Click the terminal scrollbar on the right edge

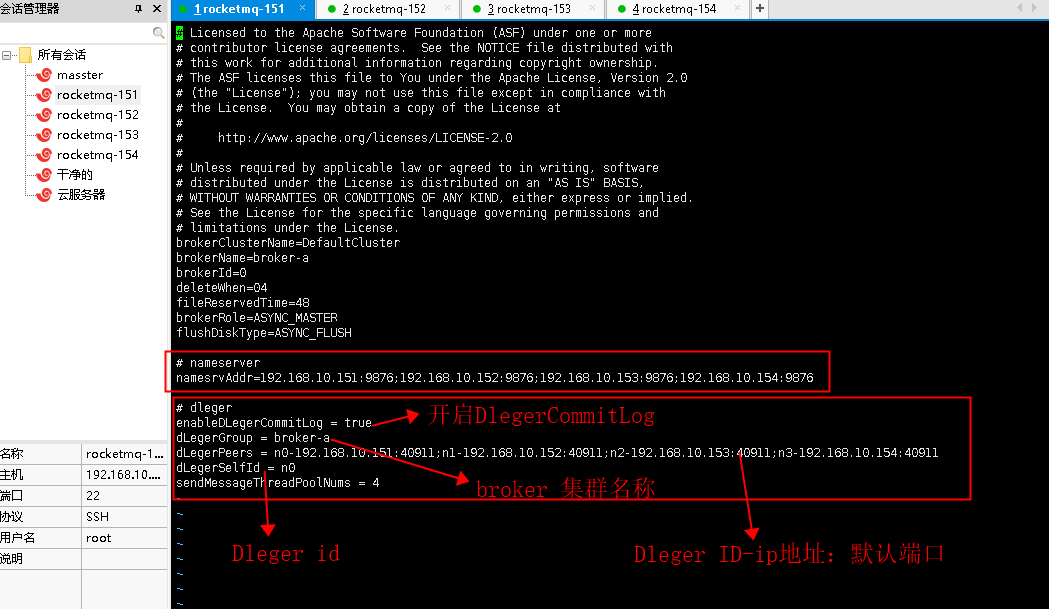[1044, 300]
